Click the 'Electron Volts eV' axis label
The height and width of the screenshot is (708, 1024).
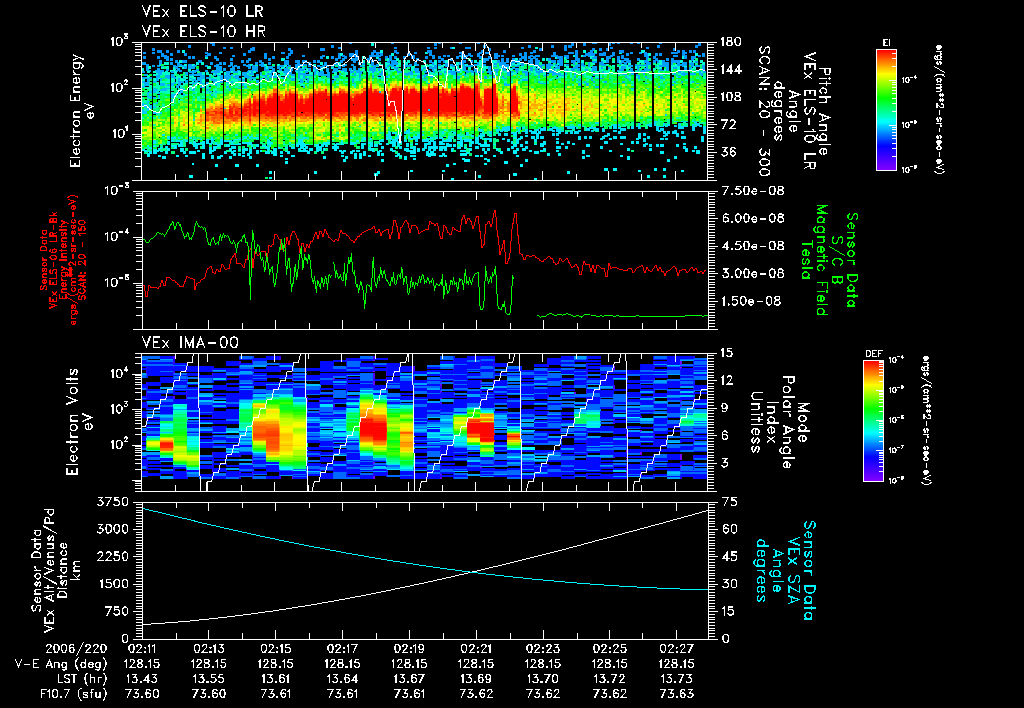point(78,423)
